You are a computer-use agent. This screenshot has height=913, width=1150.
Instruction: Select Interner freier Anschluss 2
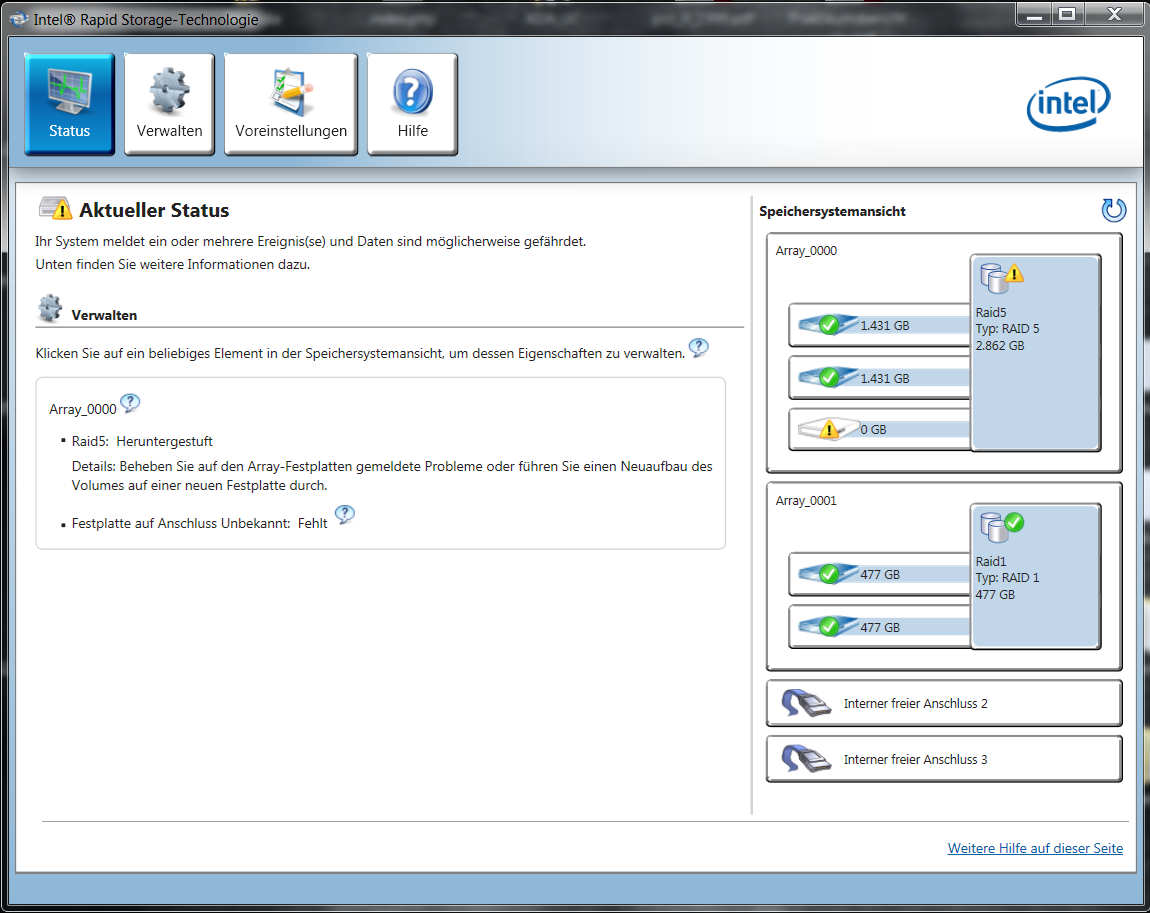coord(944,703)
